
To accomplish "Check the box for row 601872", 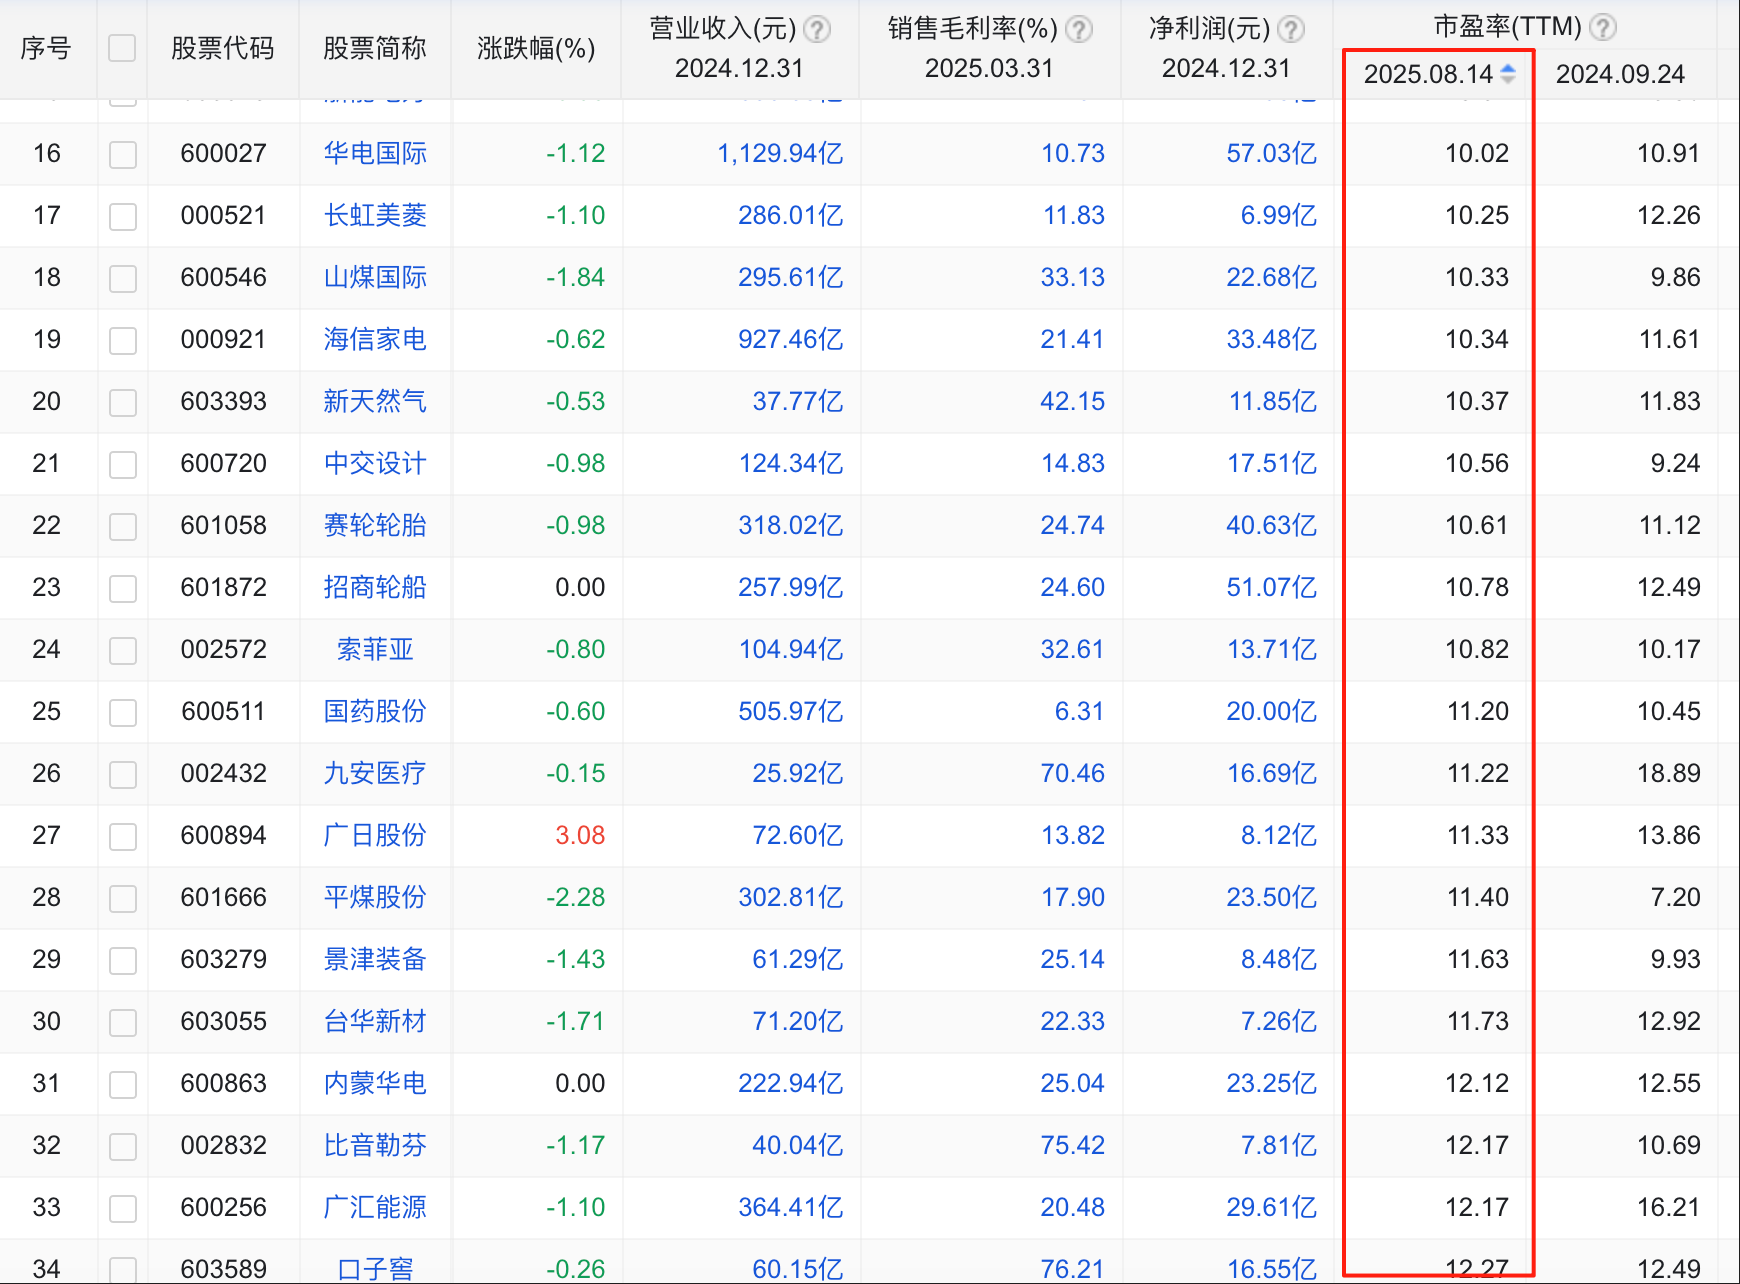I will (123, 588).
